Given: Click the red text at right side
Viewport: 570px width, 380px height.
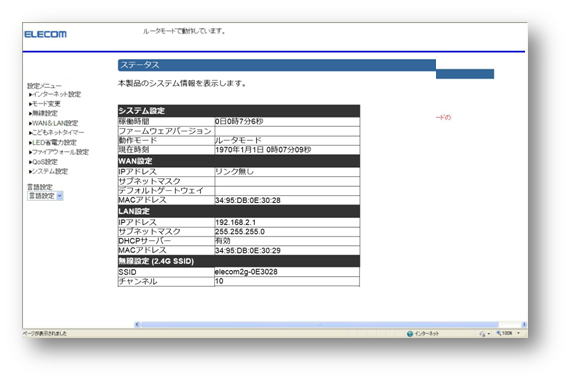Looking at the screenshot, I should click(443, 117).
